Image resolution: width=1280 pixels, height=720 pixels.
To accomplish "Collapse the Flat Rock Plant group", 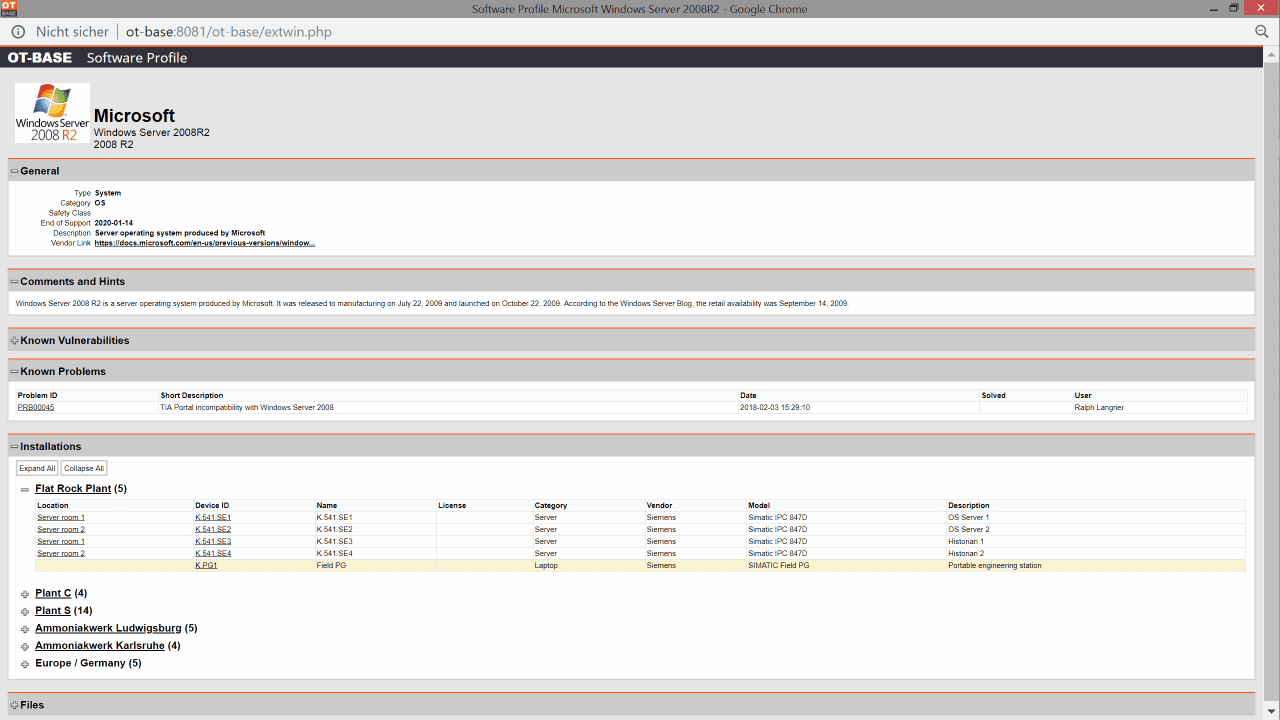I will 25,490.
